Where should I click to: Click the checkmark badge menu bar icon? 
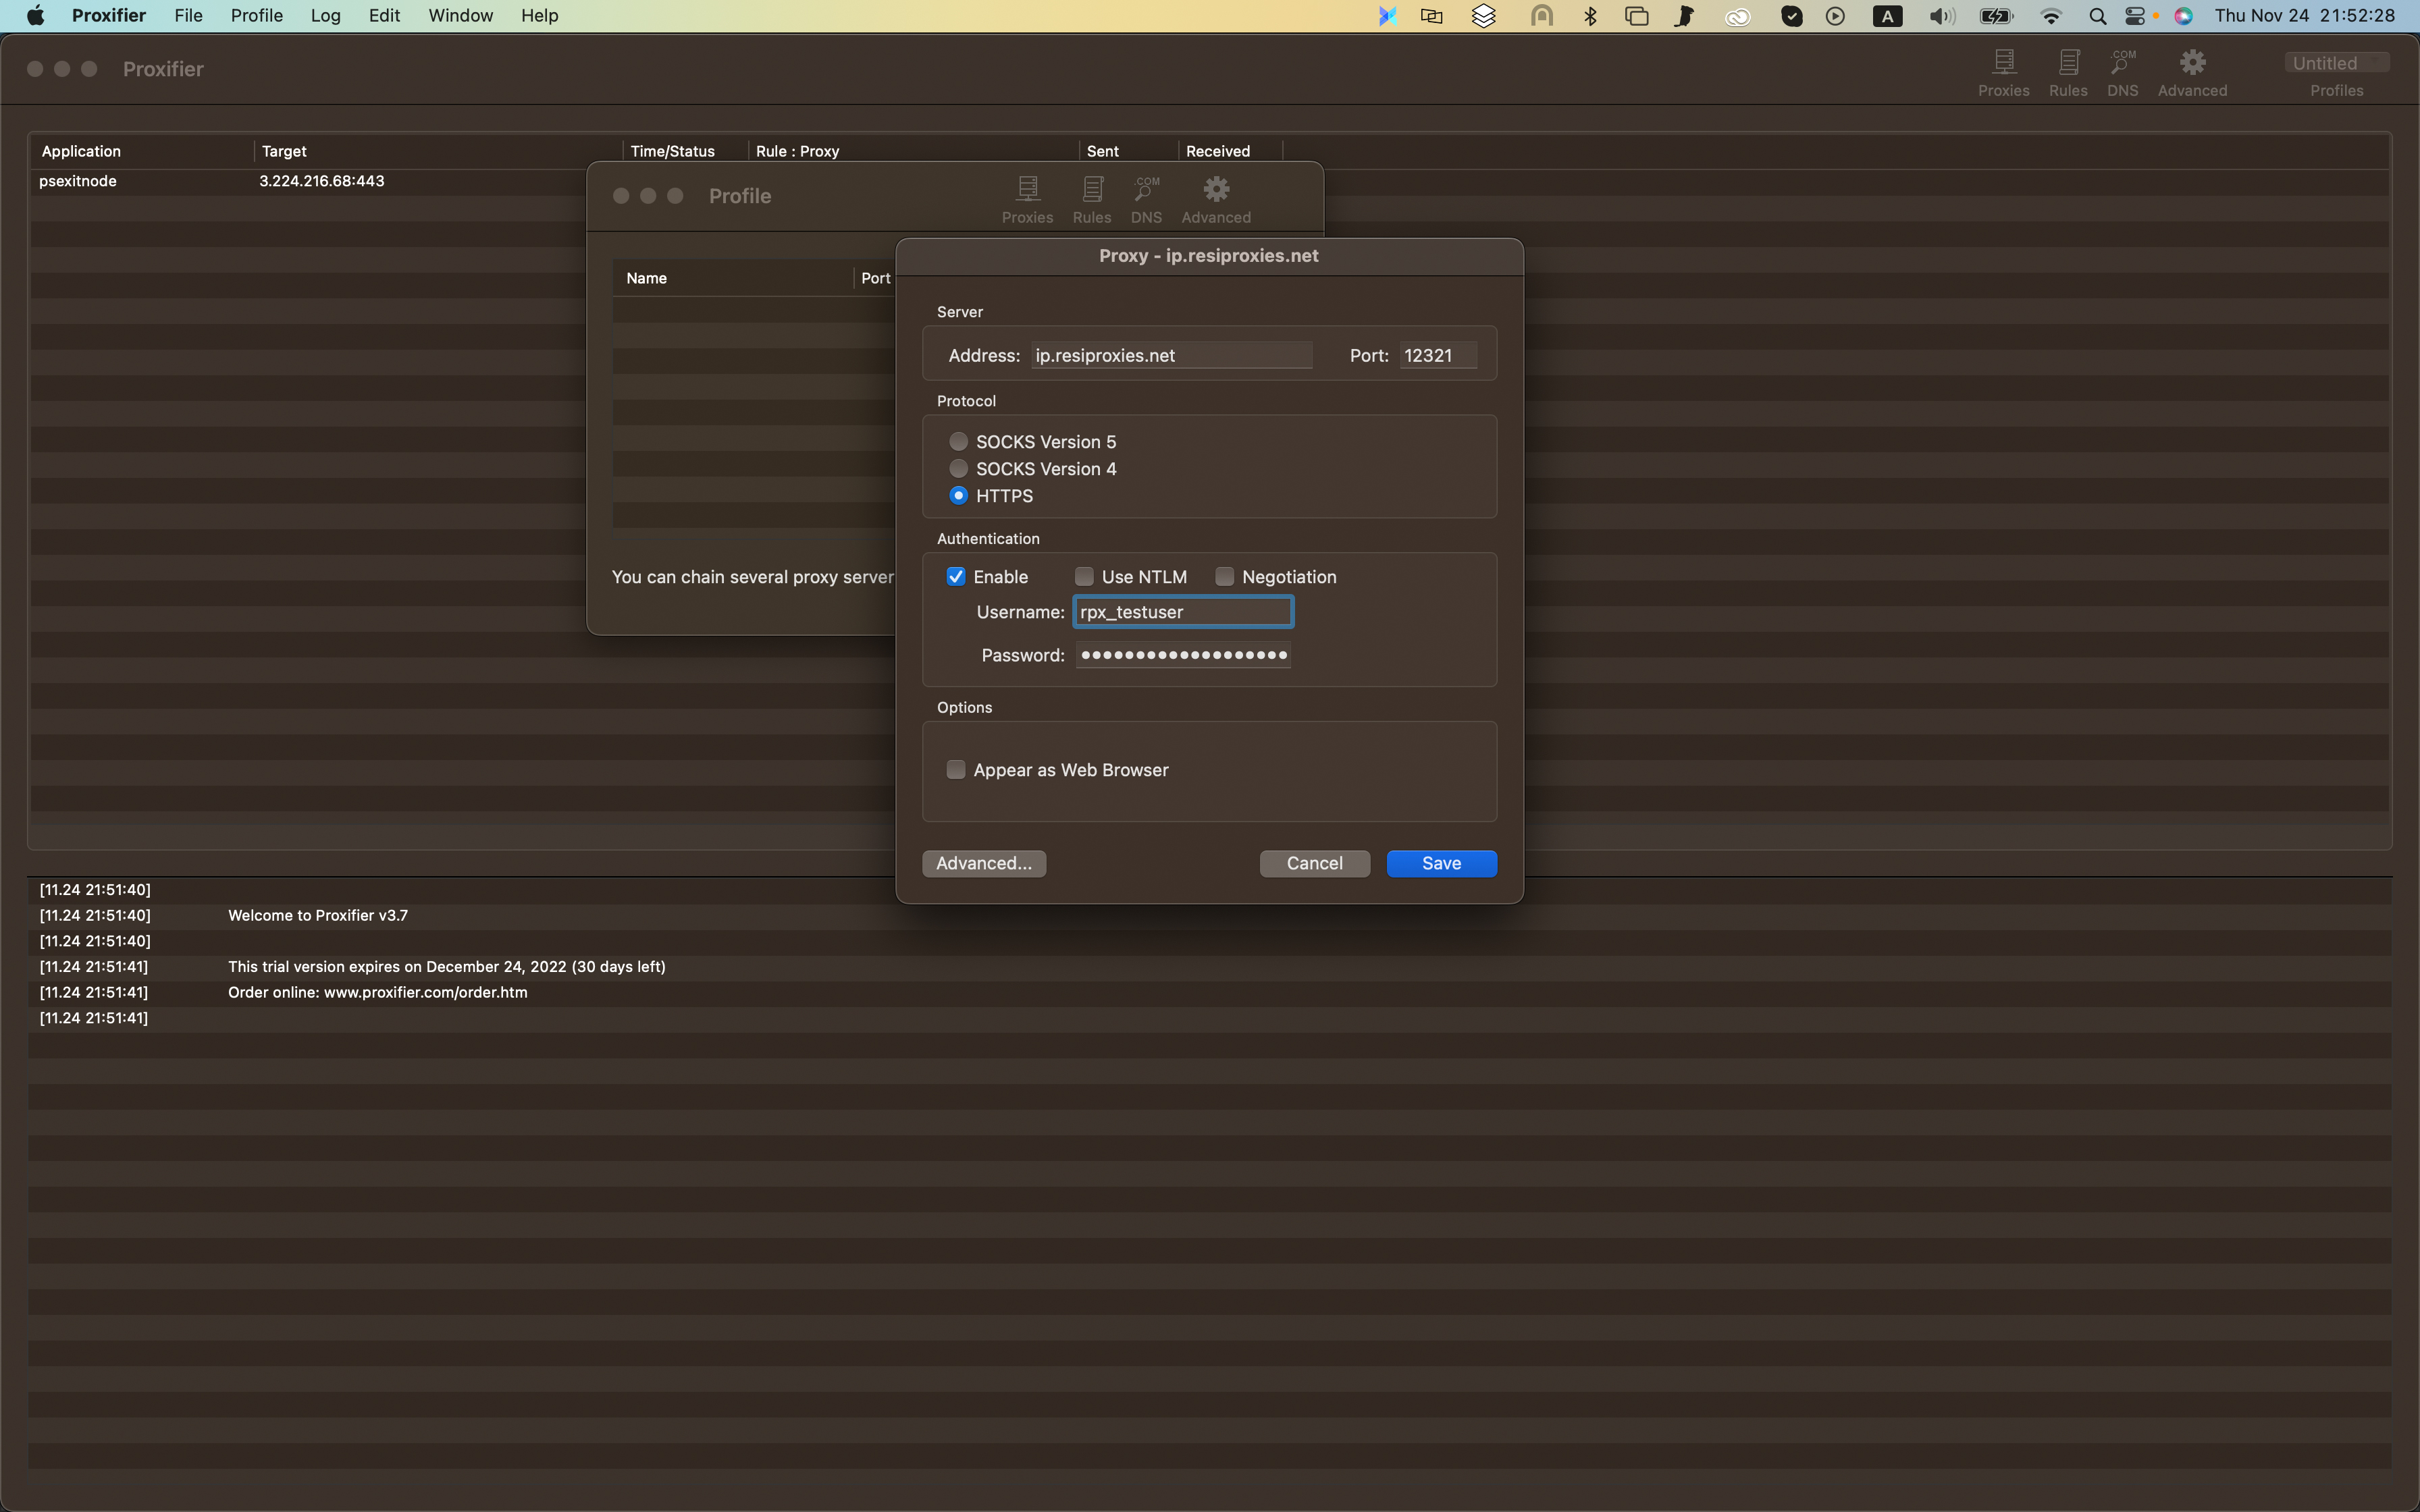click(x=1792, y=15)
